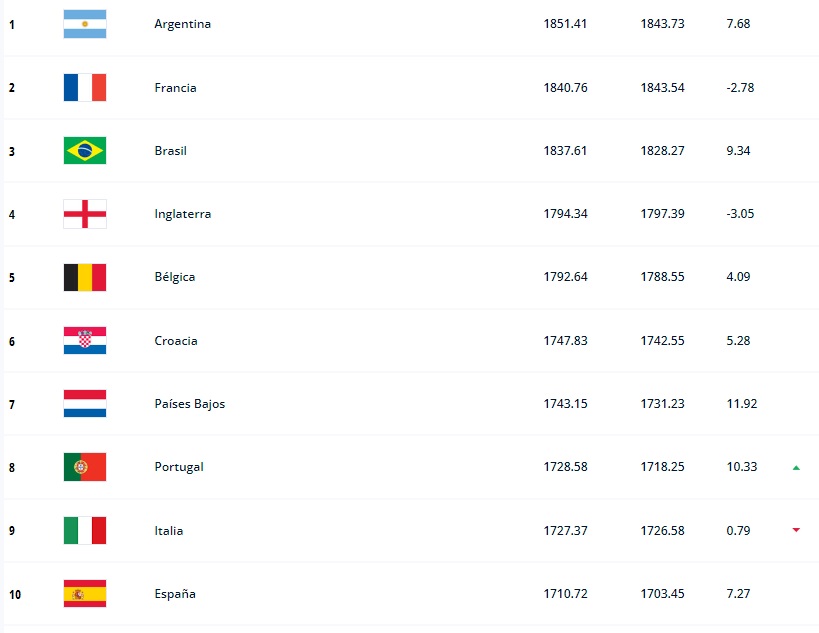Open the Francia team link
This screenshot has height=633, width=819.
tap(175, 88)
